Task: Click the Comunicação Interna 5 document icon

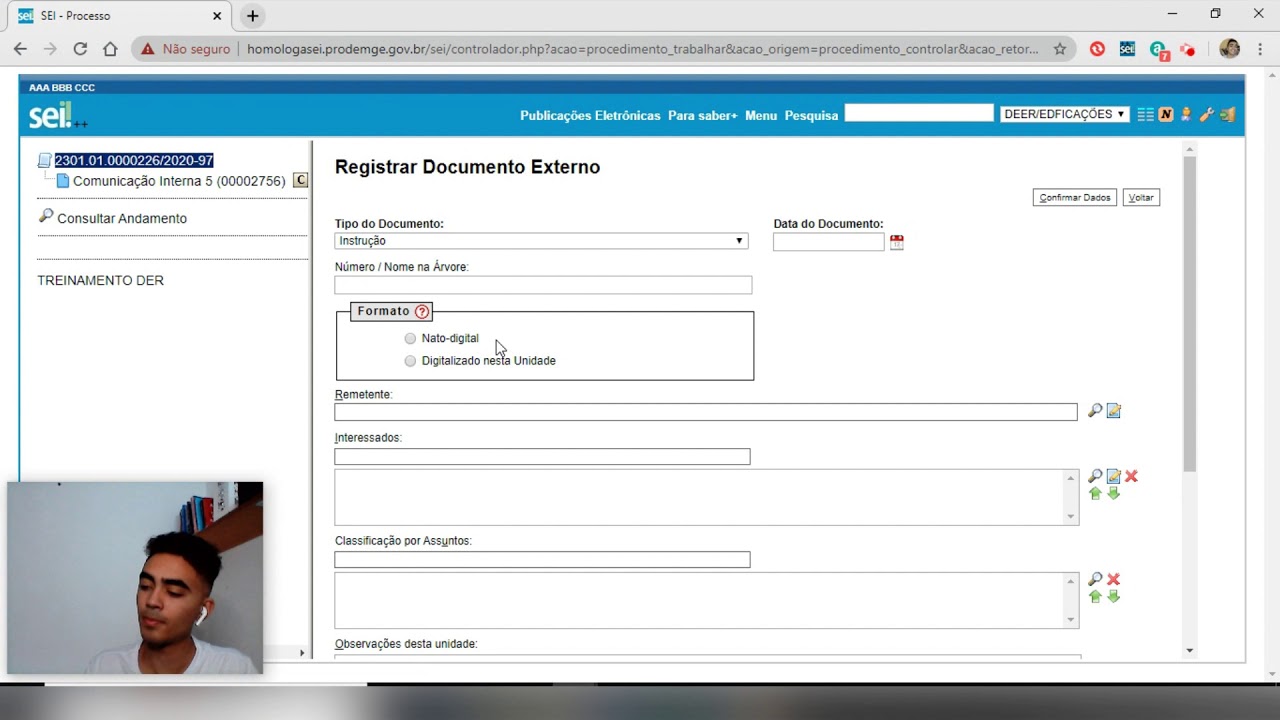Action: tap(63, 181)
